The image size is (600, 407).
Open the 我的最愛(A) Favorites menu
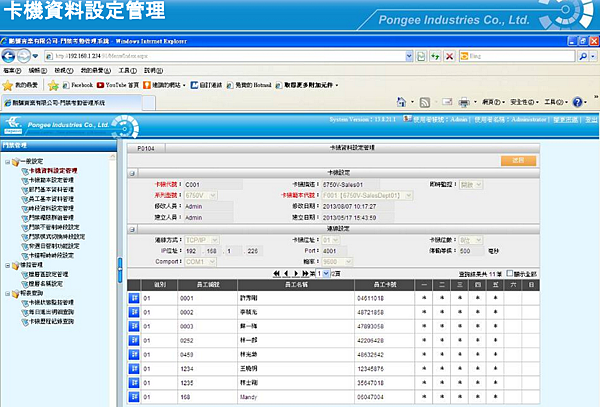(96, 71)
